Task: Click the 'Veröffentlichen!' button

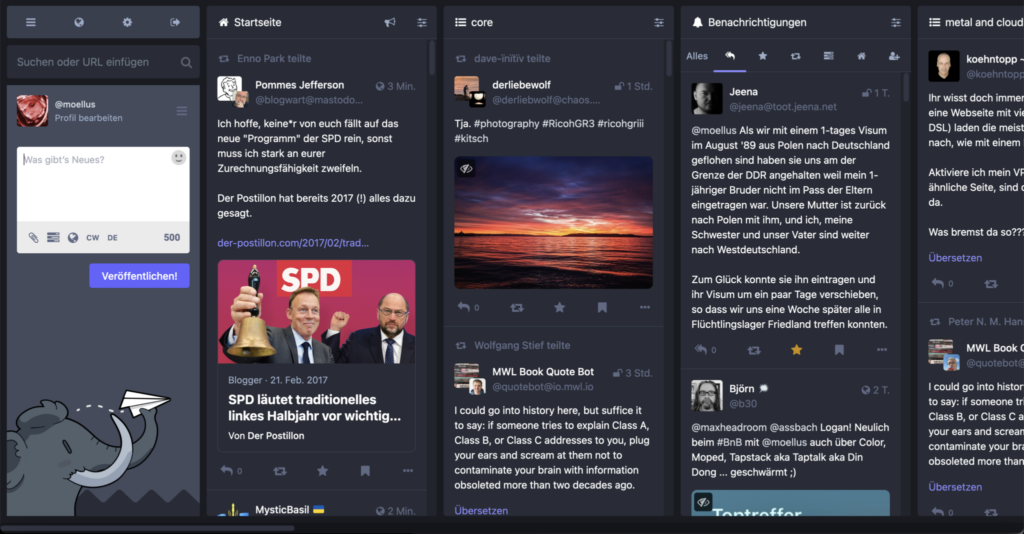Action: coord(139,275)
